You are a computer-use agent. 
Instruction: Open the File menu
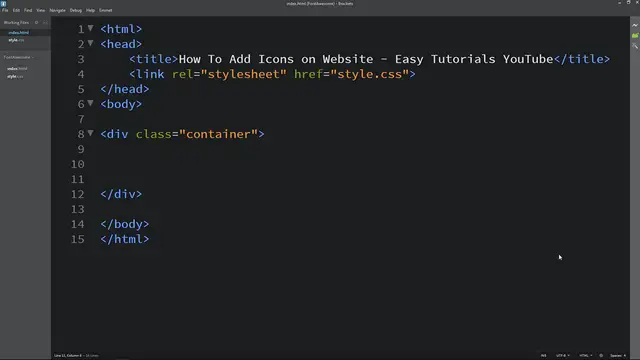(x=5, y=10)
